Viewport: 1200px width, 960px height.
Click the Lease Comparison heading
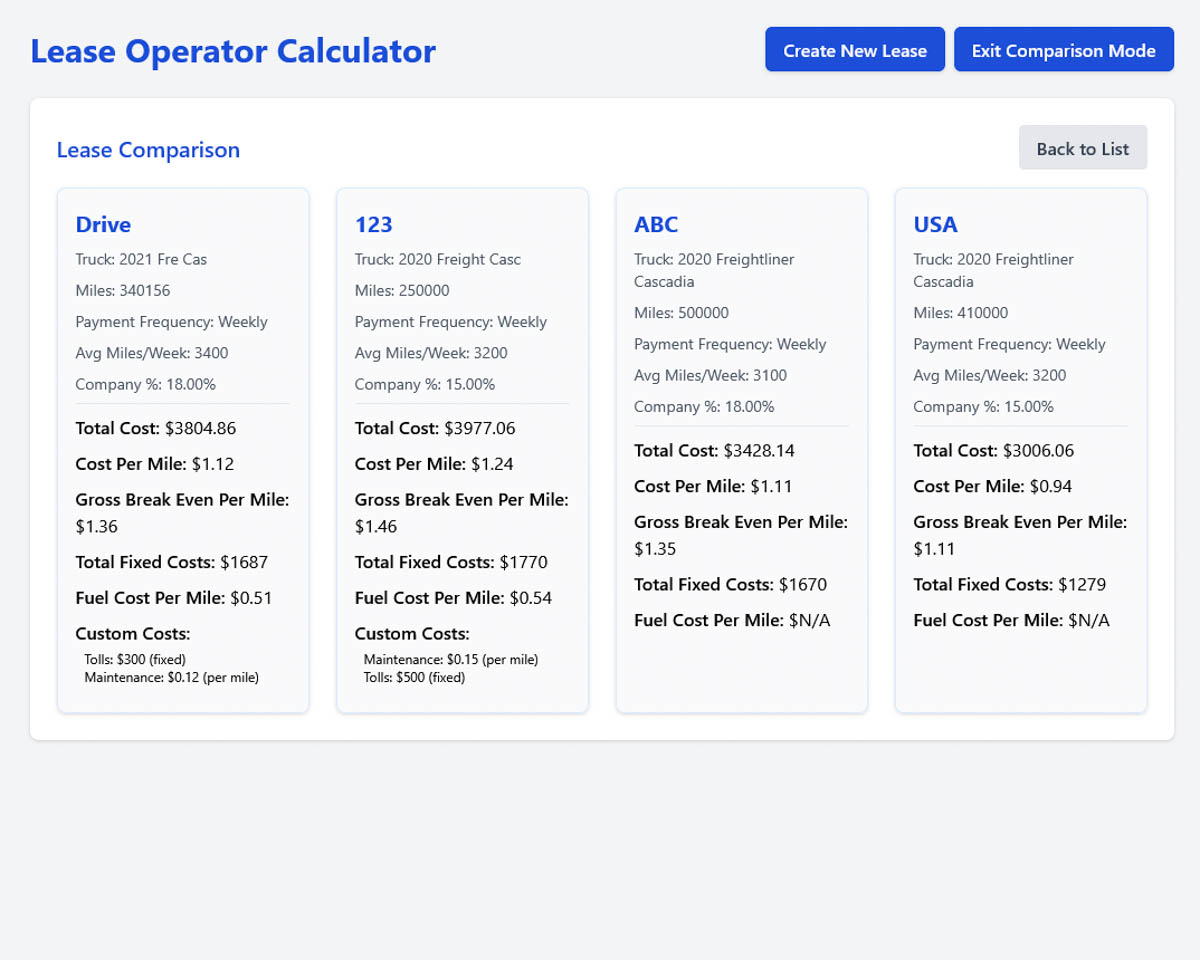148,150
